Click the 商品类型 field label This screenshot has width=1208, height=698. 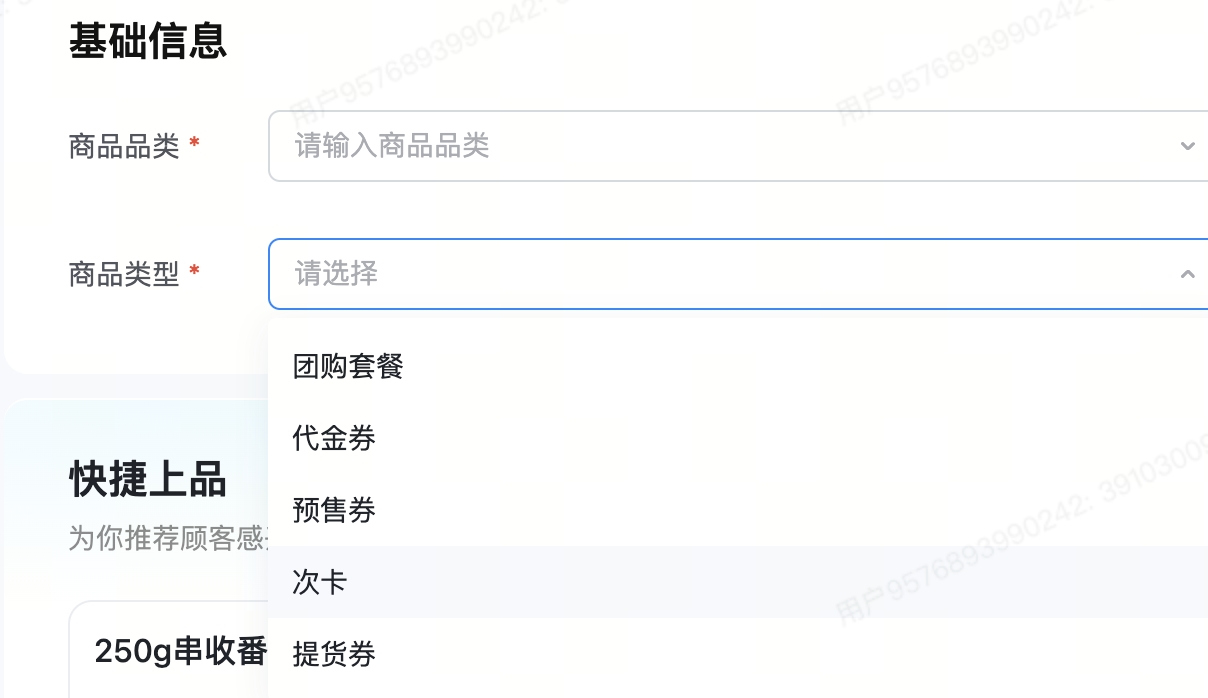[x=124, y=273]
